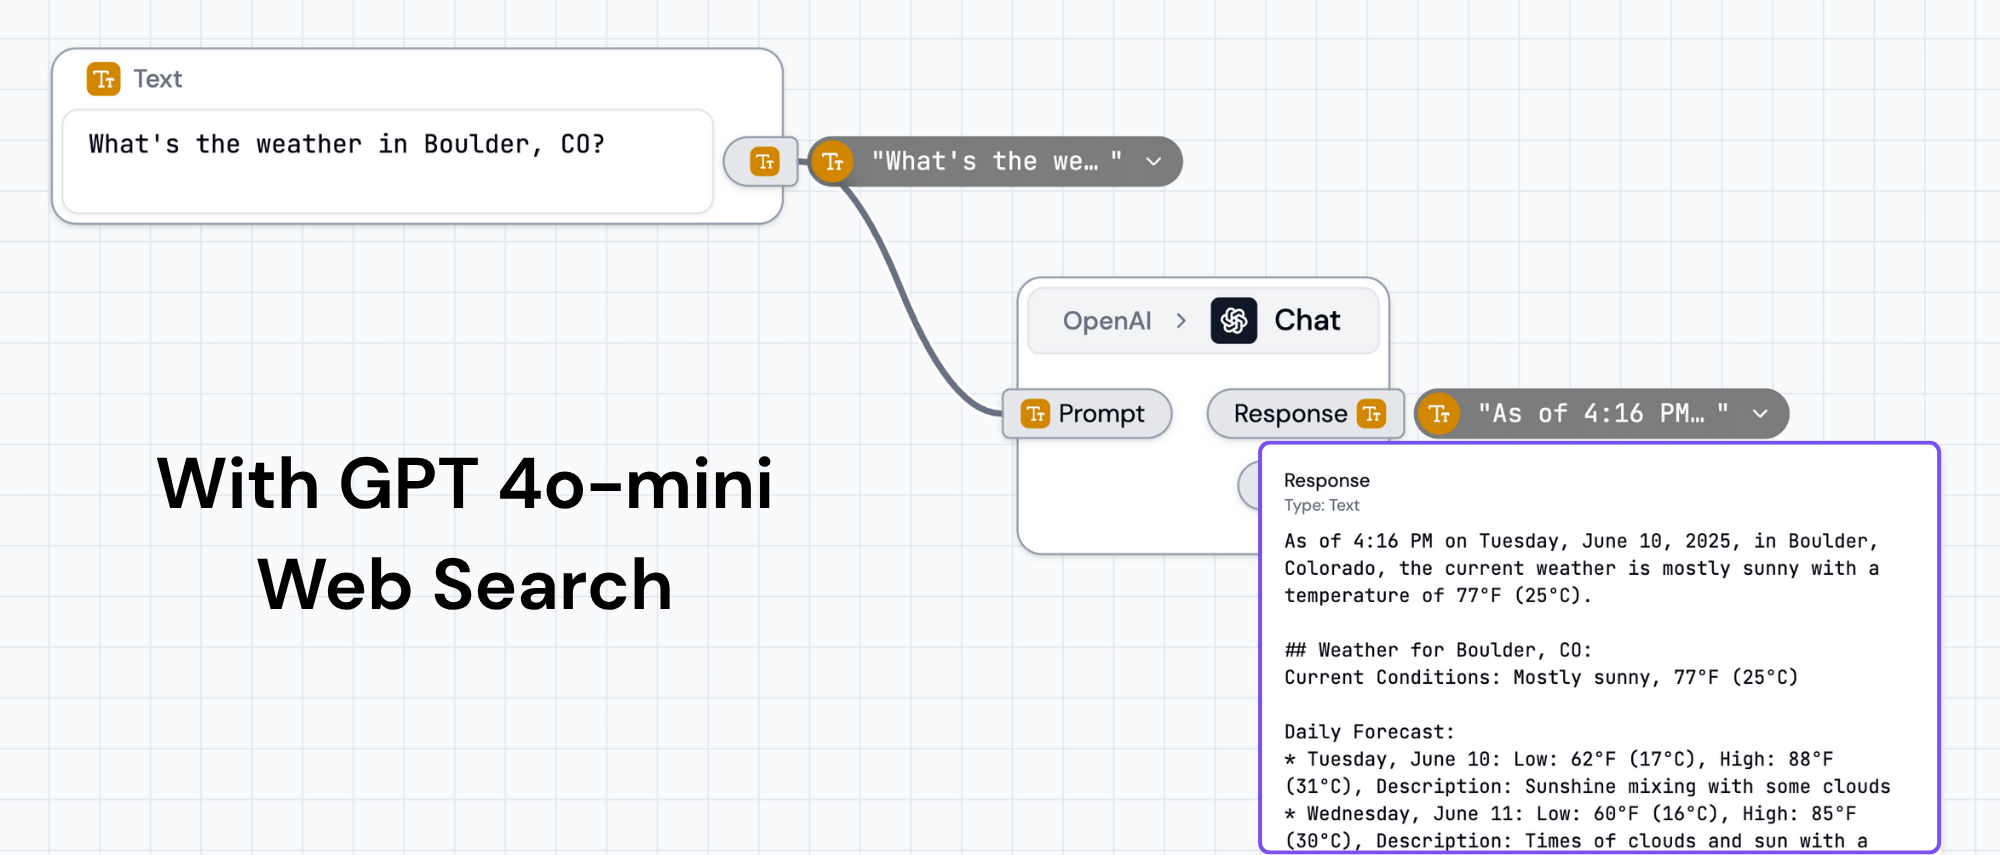2000x855 pixels.
Task: Click the Text node type icon in header
Action: click(x=103, y=79)
